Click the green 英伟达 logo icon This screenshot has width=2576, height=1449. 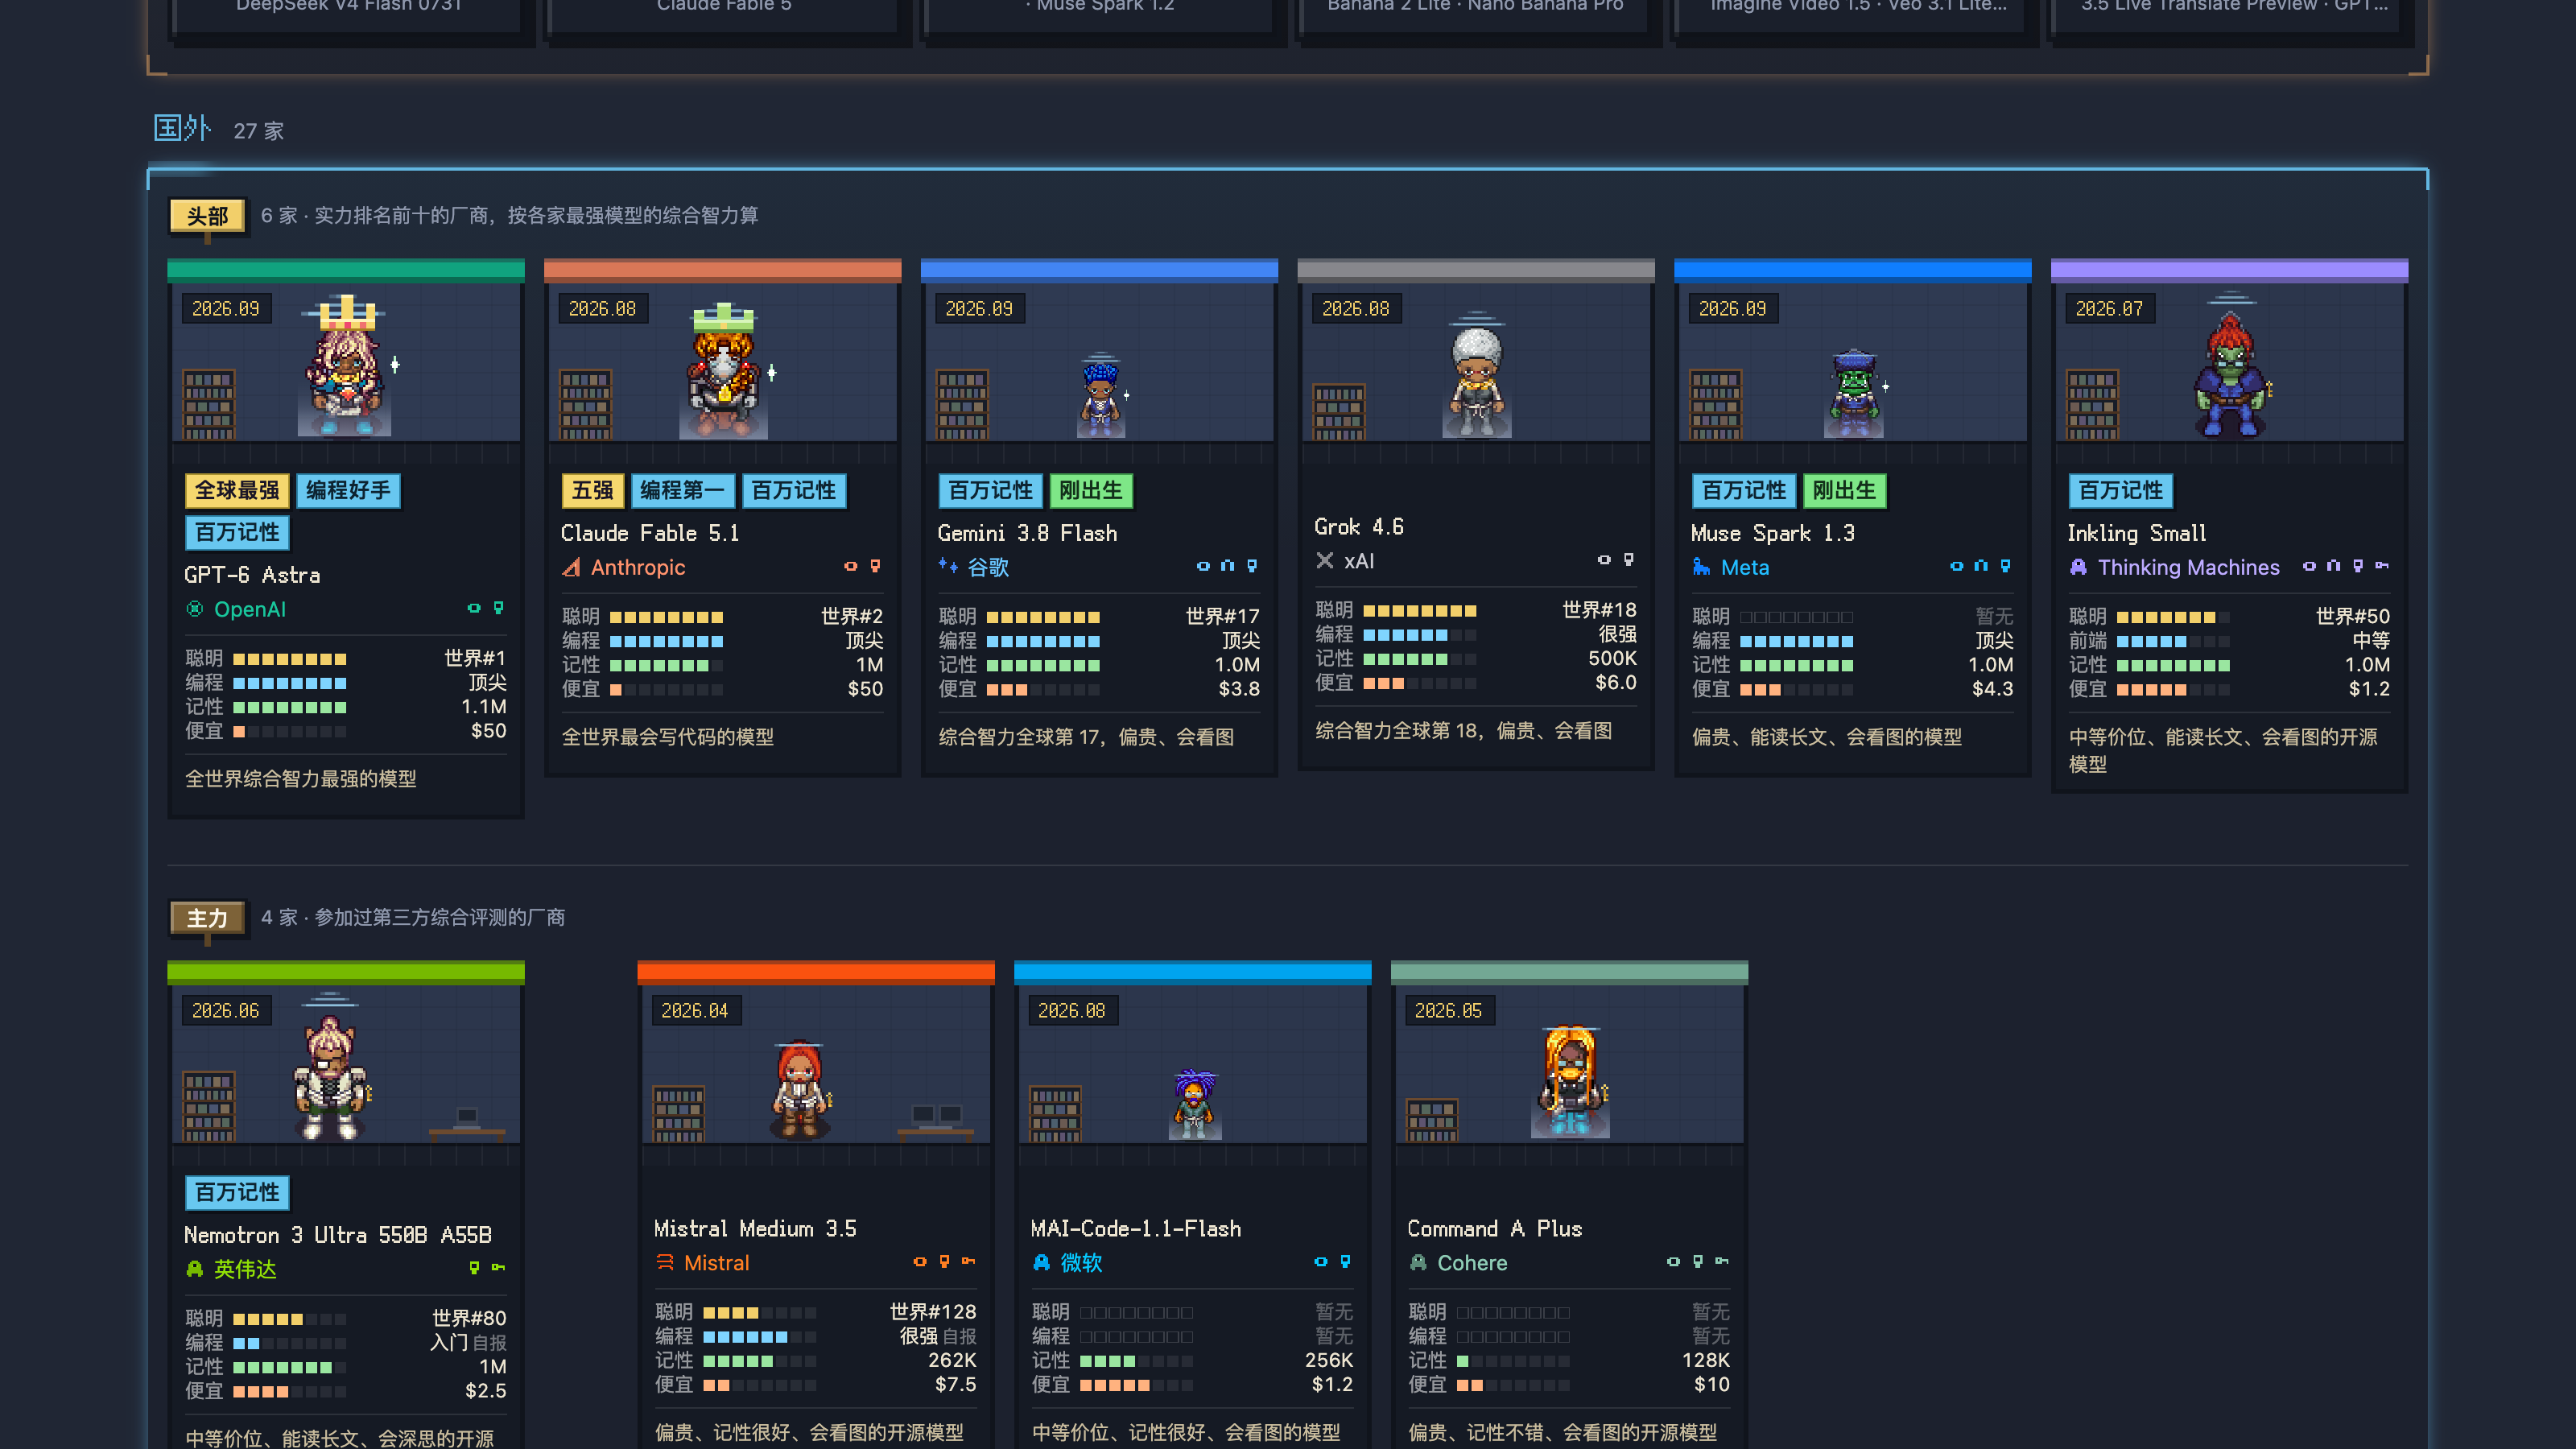point(195,1269)
